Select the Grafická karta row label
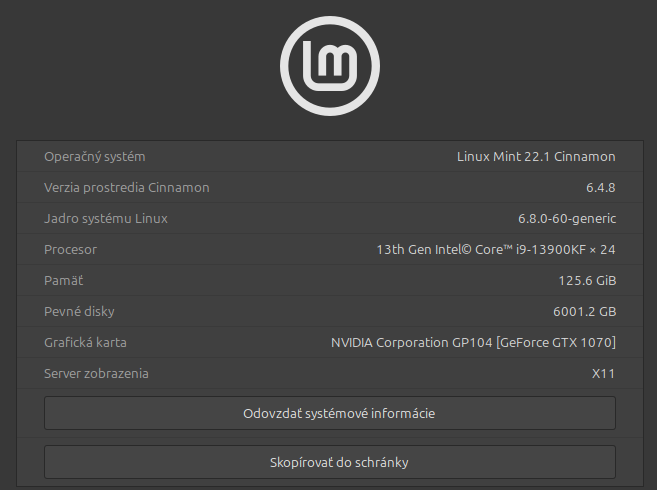Viewport: 657px width, 490px height. click(85, 342)
